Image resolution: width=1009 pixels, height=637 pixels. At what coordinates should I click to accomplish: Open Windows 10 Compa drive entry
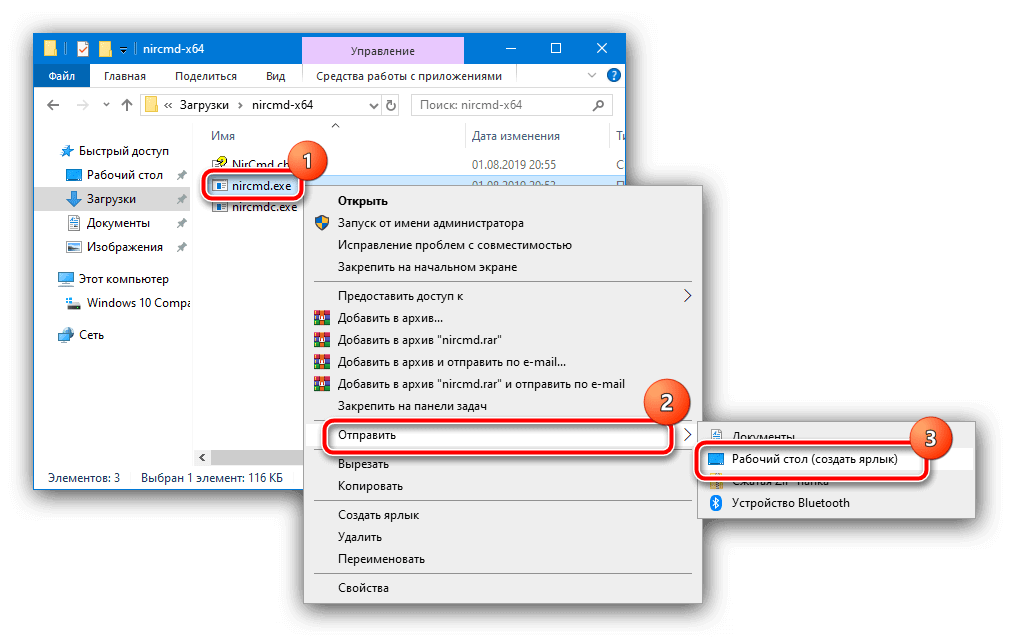coord(128,303)
